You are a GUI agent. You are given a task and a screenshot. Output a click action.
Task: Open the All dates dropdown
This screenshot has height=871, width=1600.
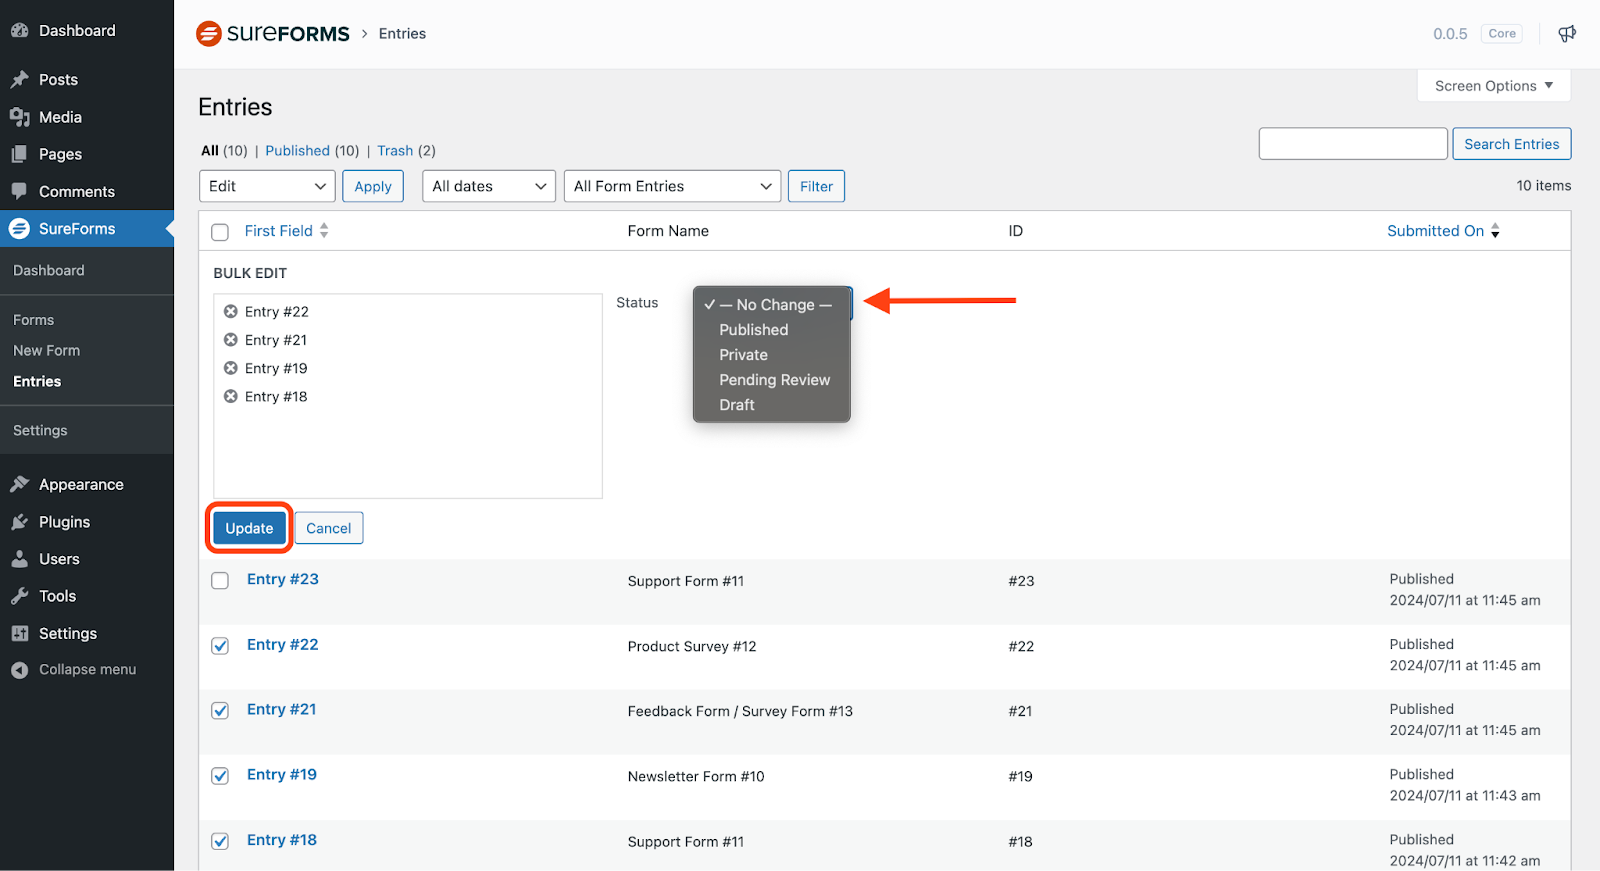click(x=489, y=186)
